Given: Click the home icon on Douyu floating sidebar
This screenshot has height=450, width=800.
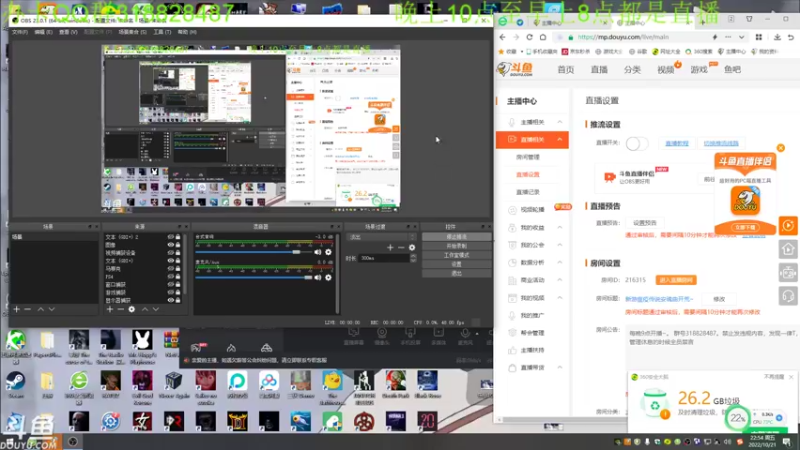Looking at the screenshot, I should [788, 249].
